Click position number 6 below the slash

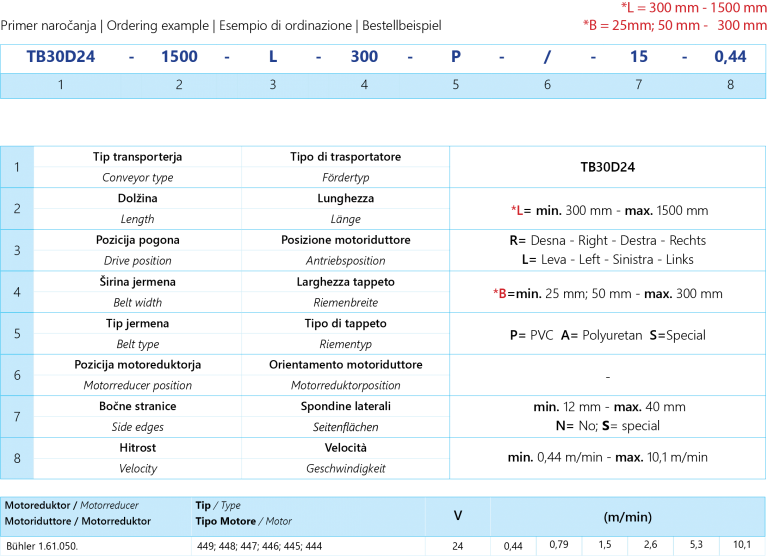(x=547, y=85)
